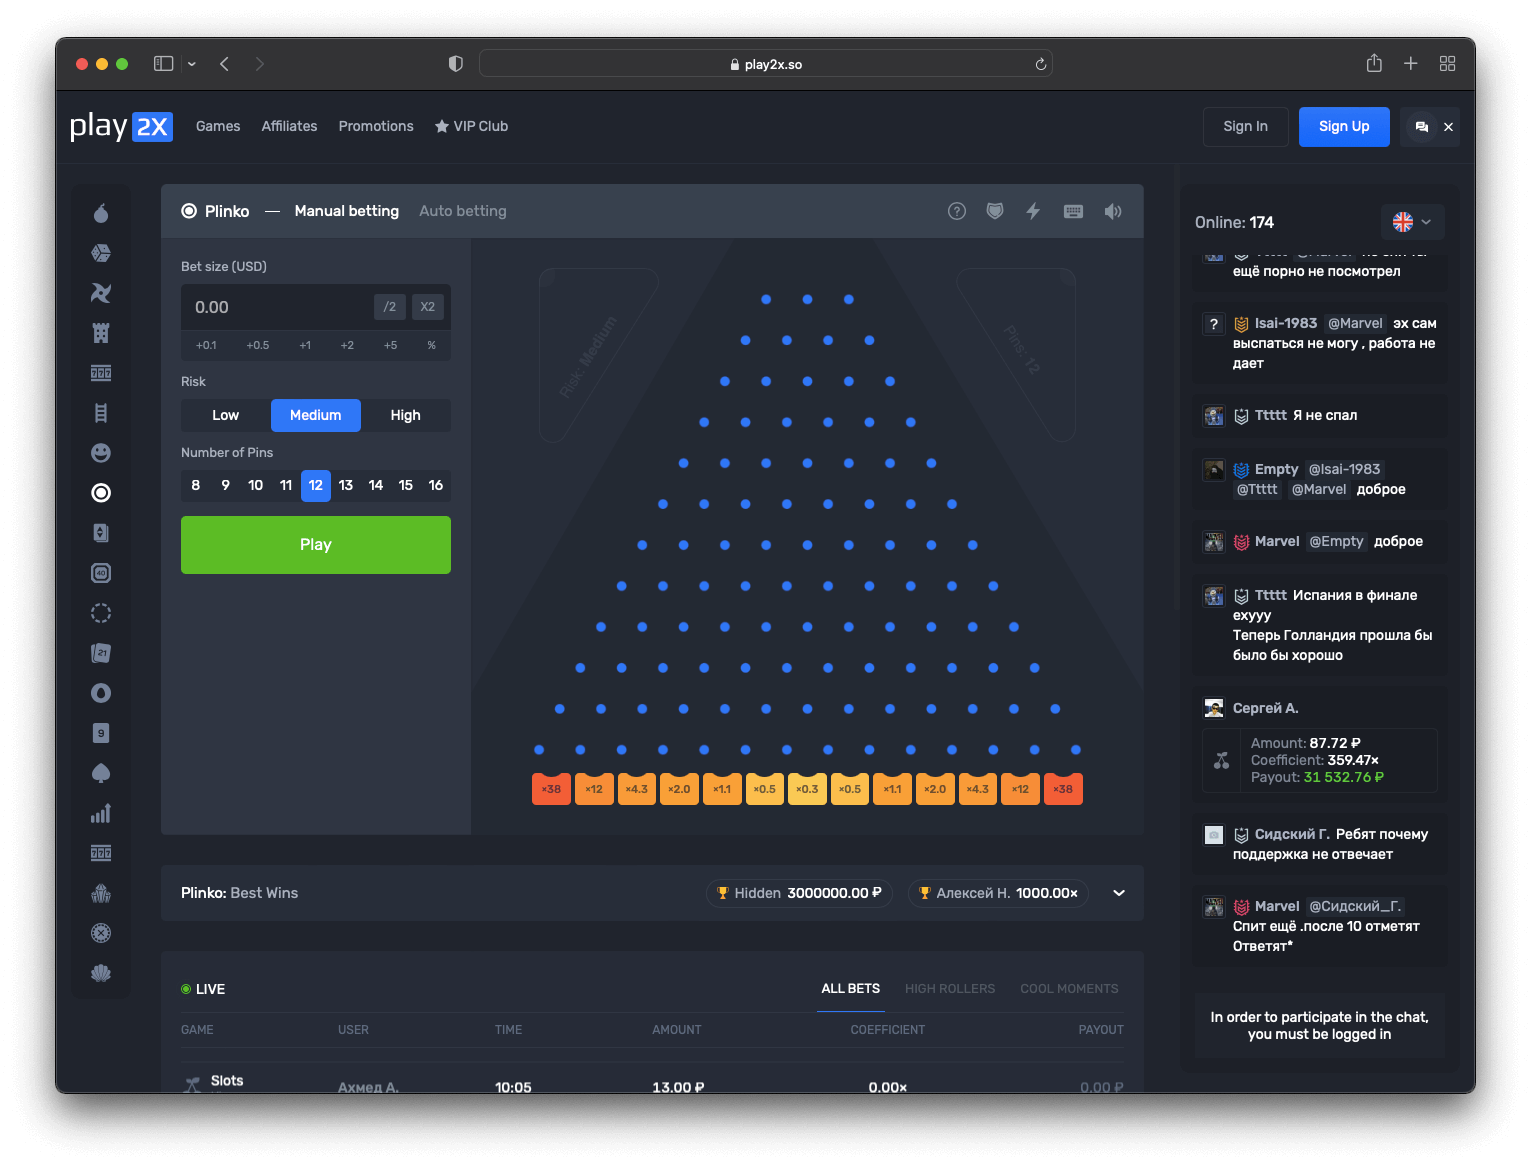Show keyboard hotkeys icon
1531x1167 pixels.
[1073, 211]
